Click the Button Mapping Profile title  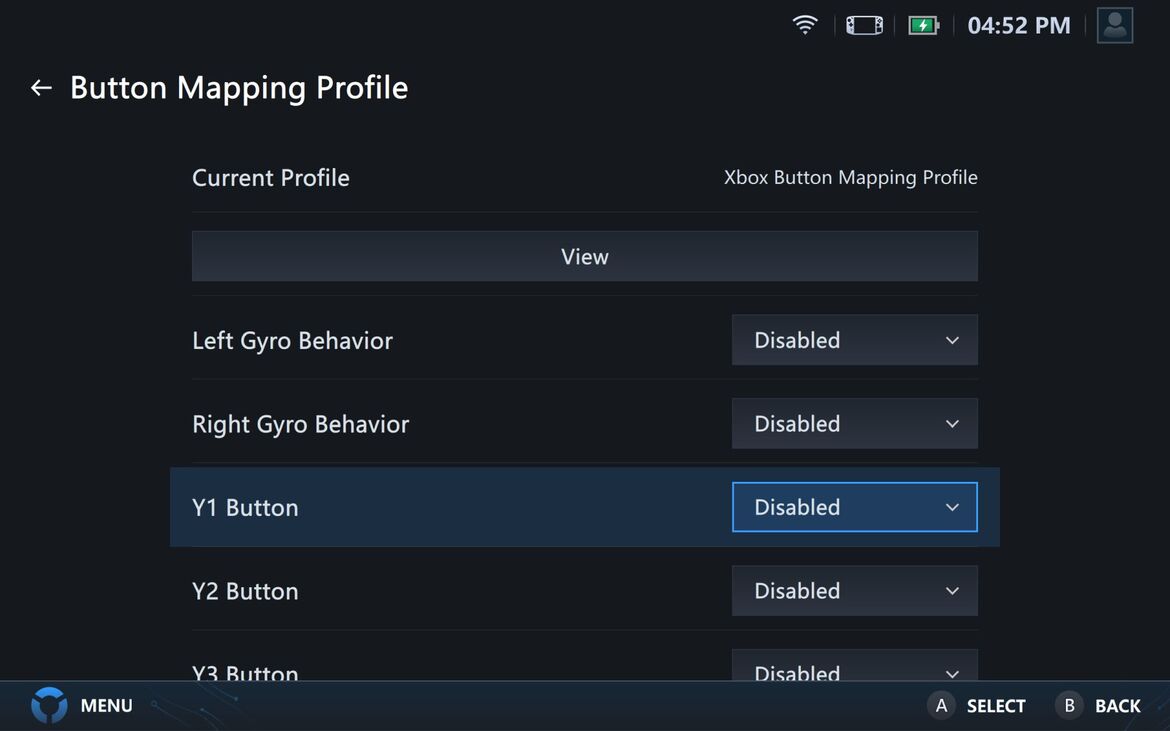[x=239, y=88]
